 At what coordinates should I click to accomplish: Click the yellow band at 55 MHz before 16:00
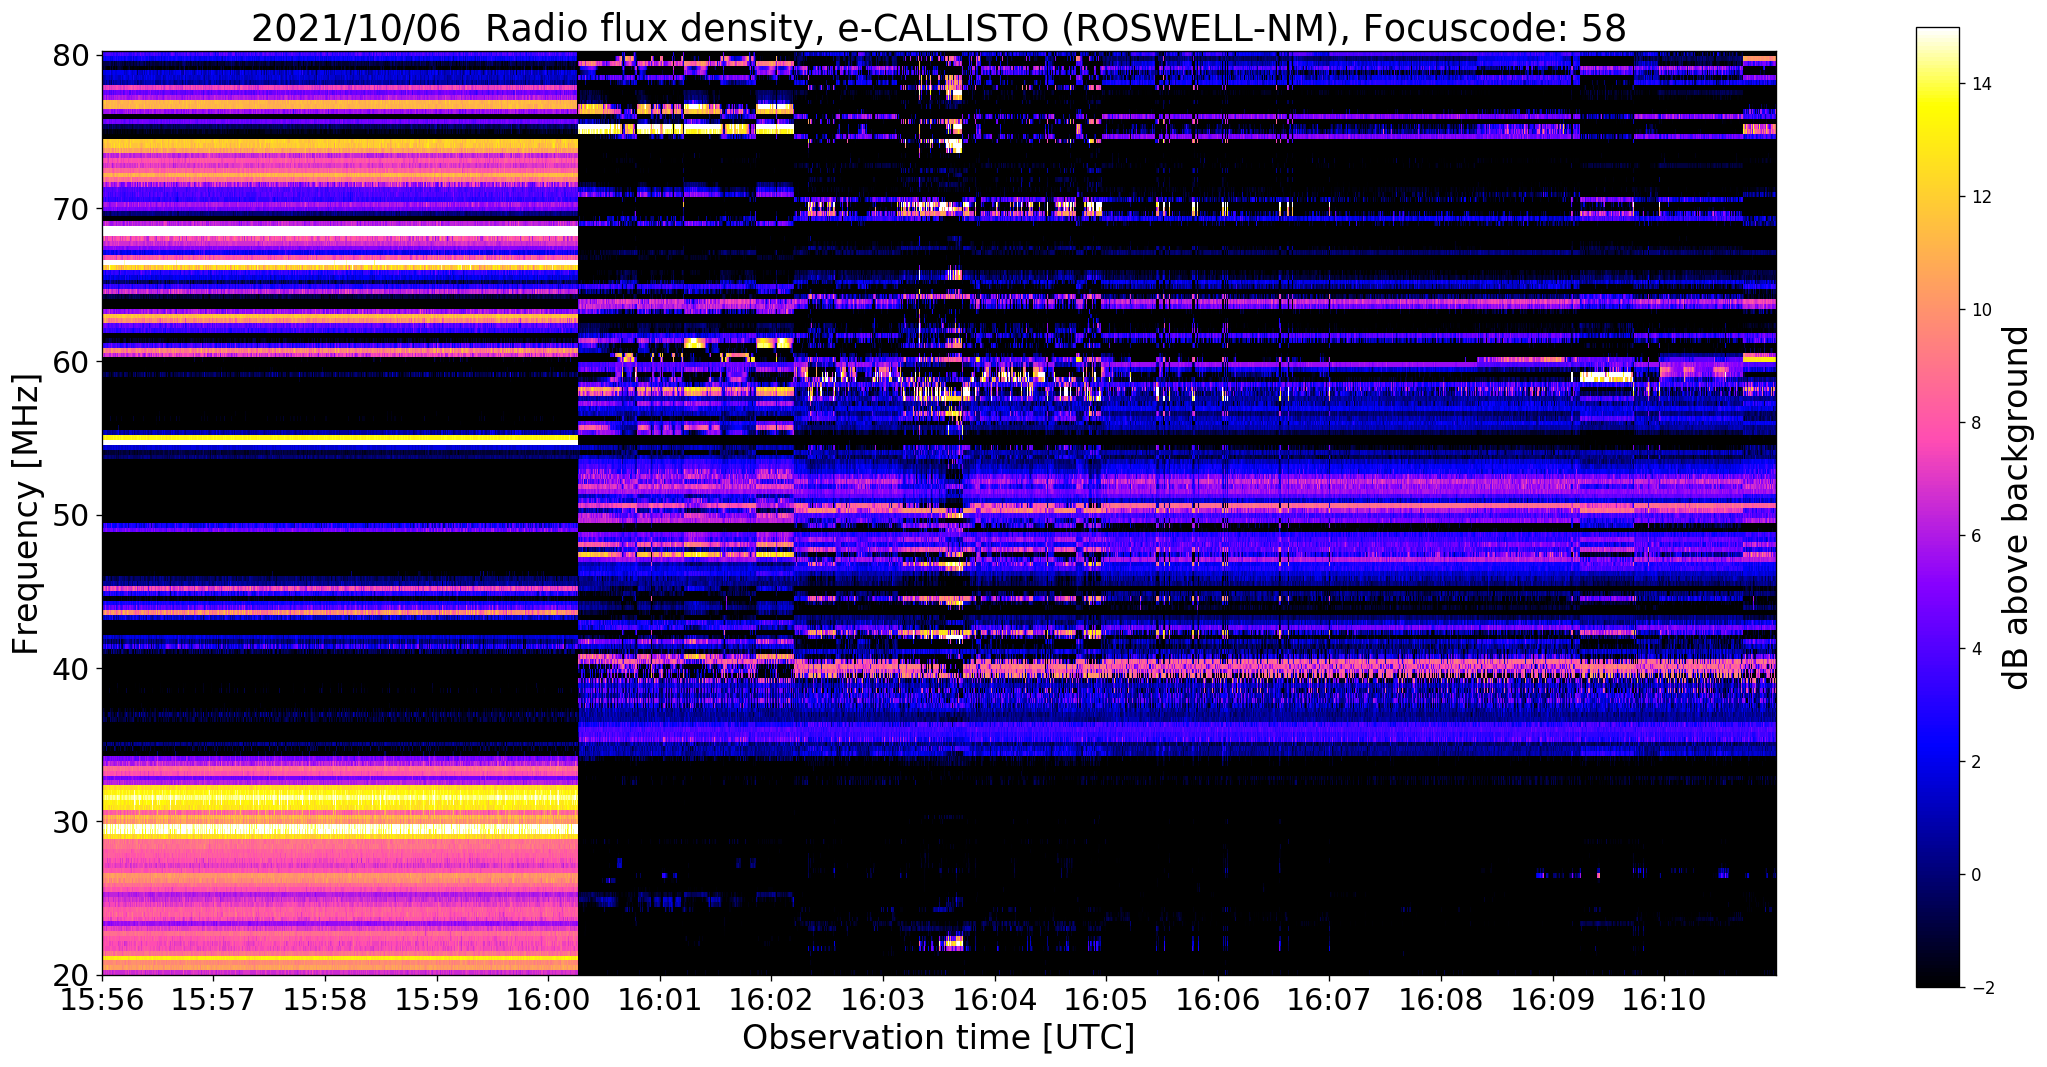[x=340, y=439]
